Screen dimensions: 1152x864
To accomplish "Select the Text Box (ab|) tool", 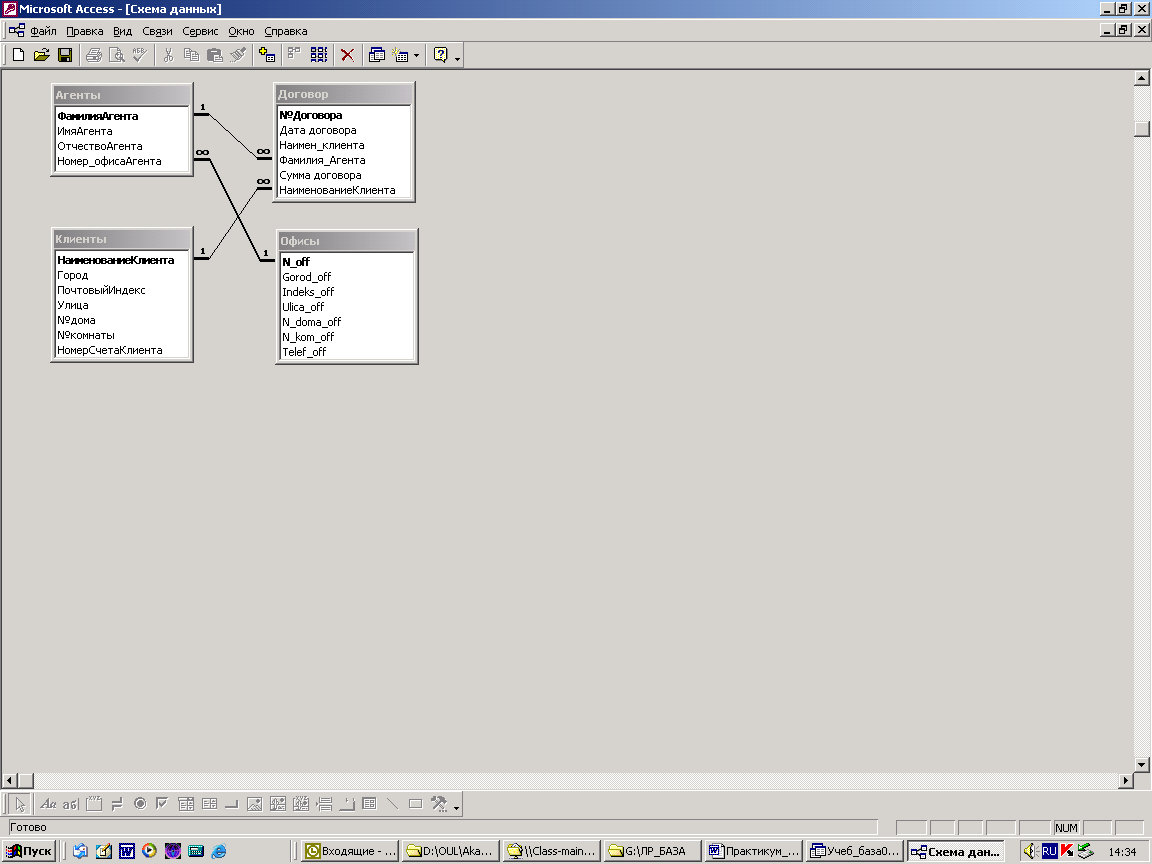I will click(x=71, y=804).
